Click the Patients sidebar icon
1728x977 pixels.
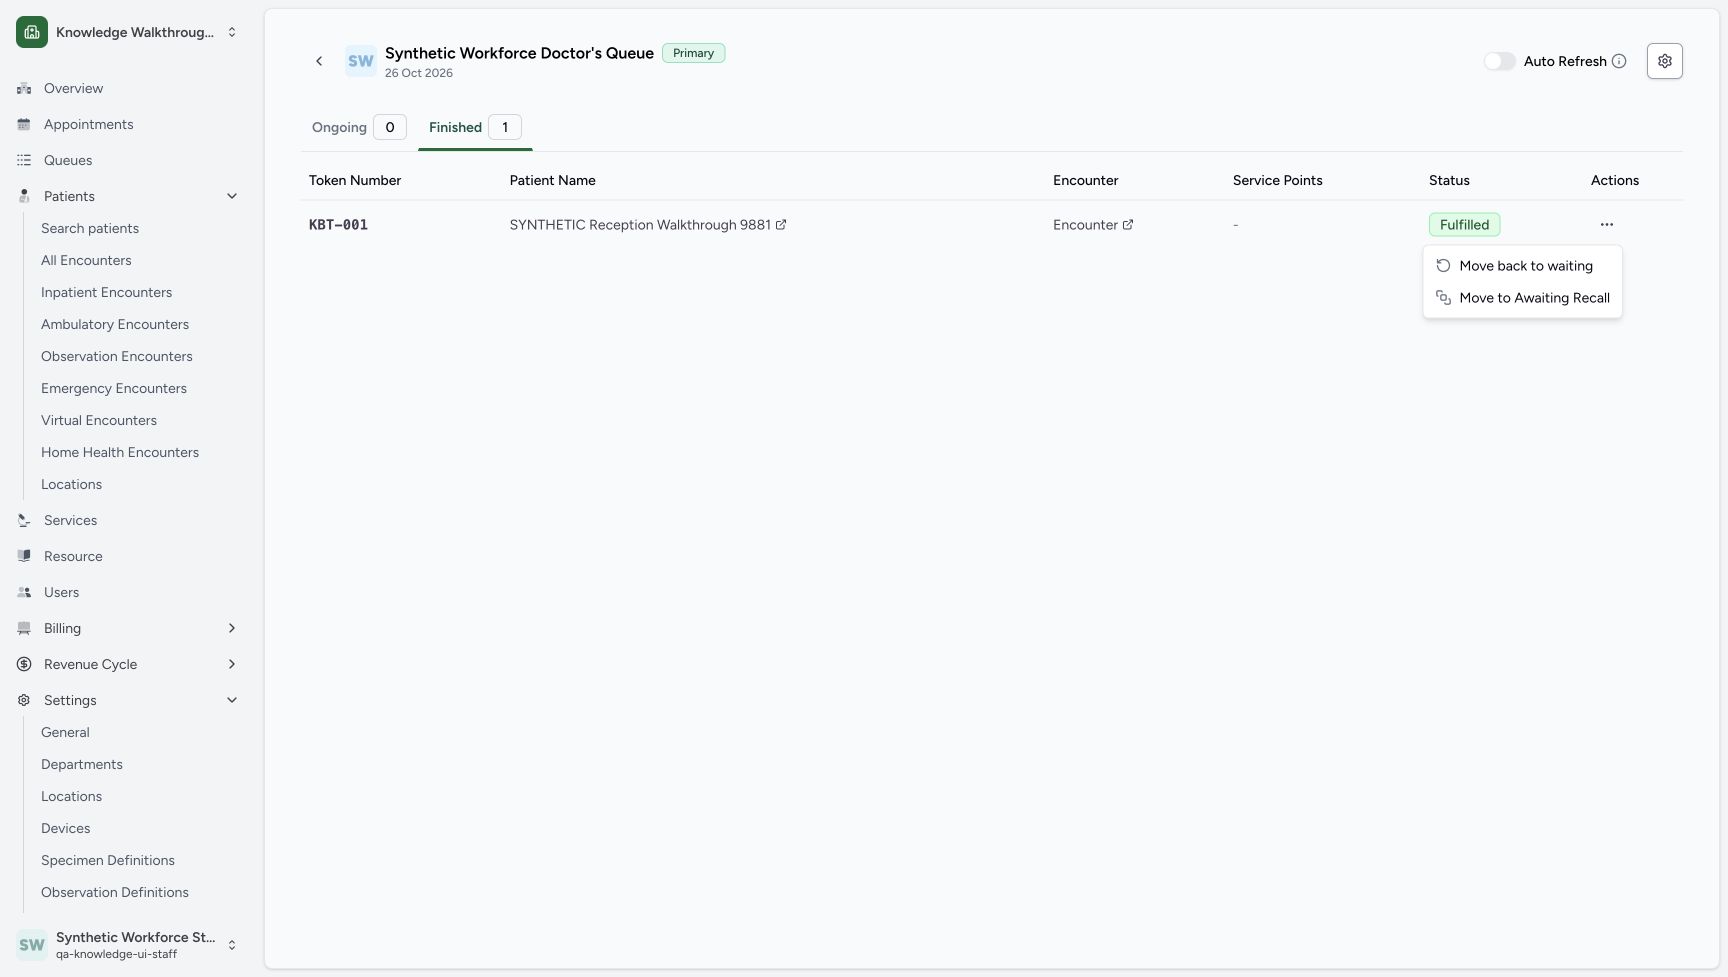[24, 197]
